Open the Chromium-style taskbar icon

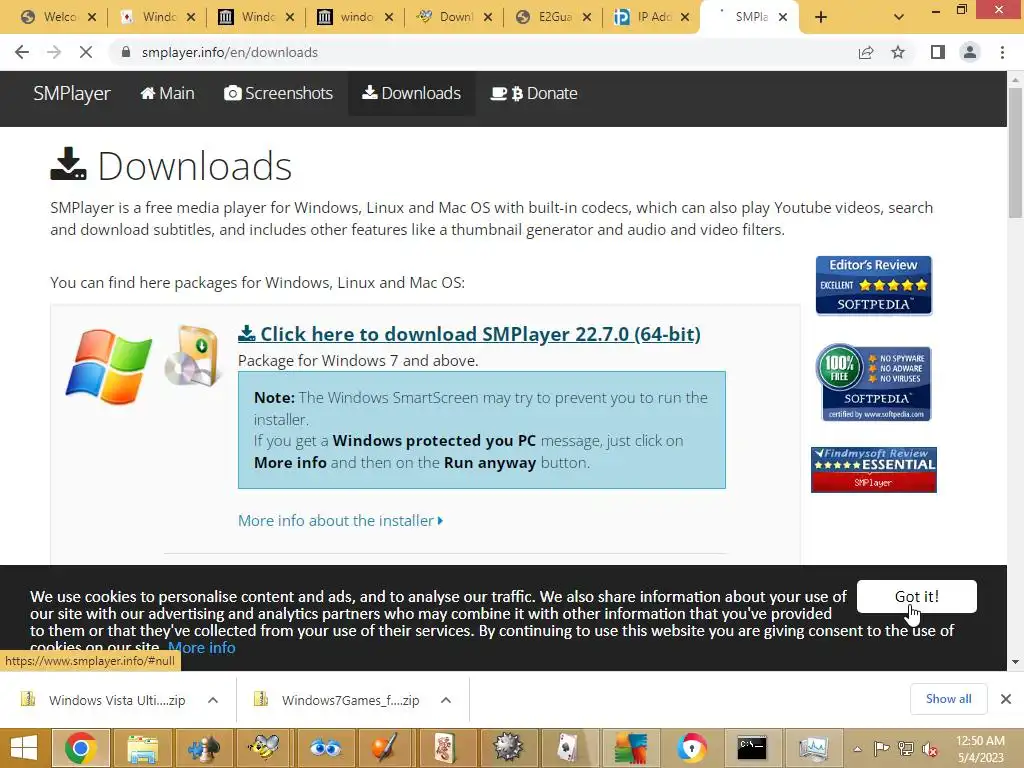[691, 748]
